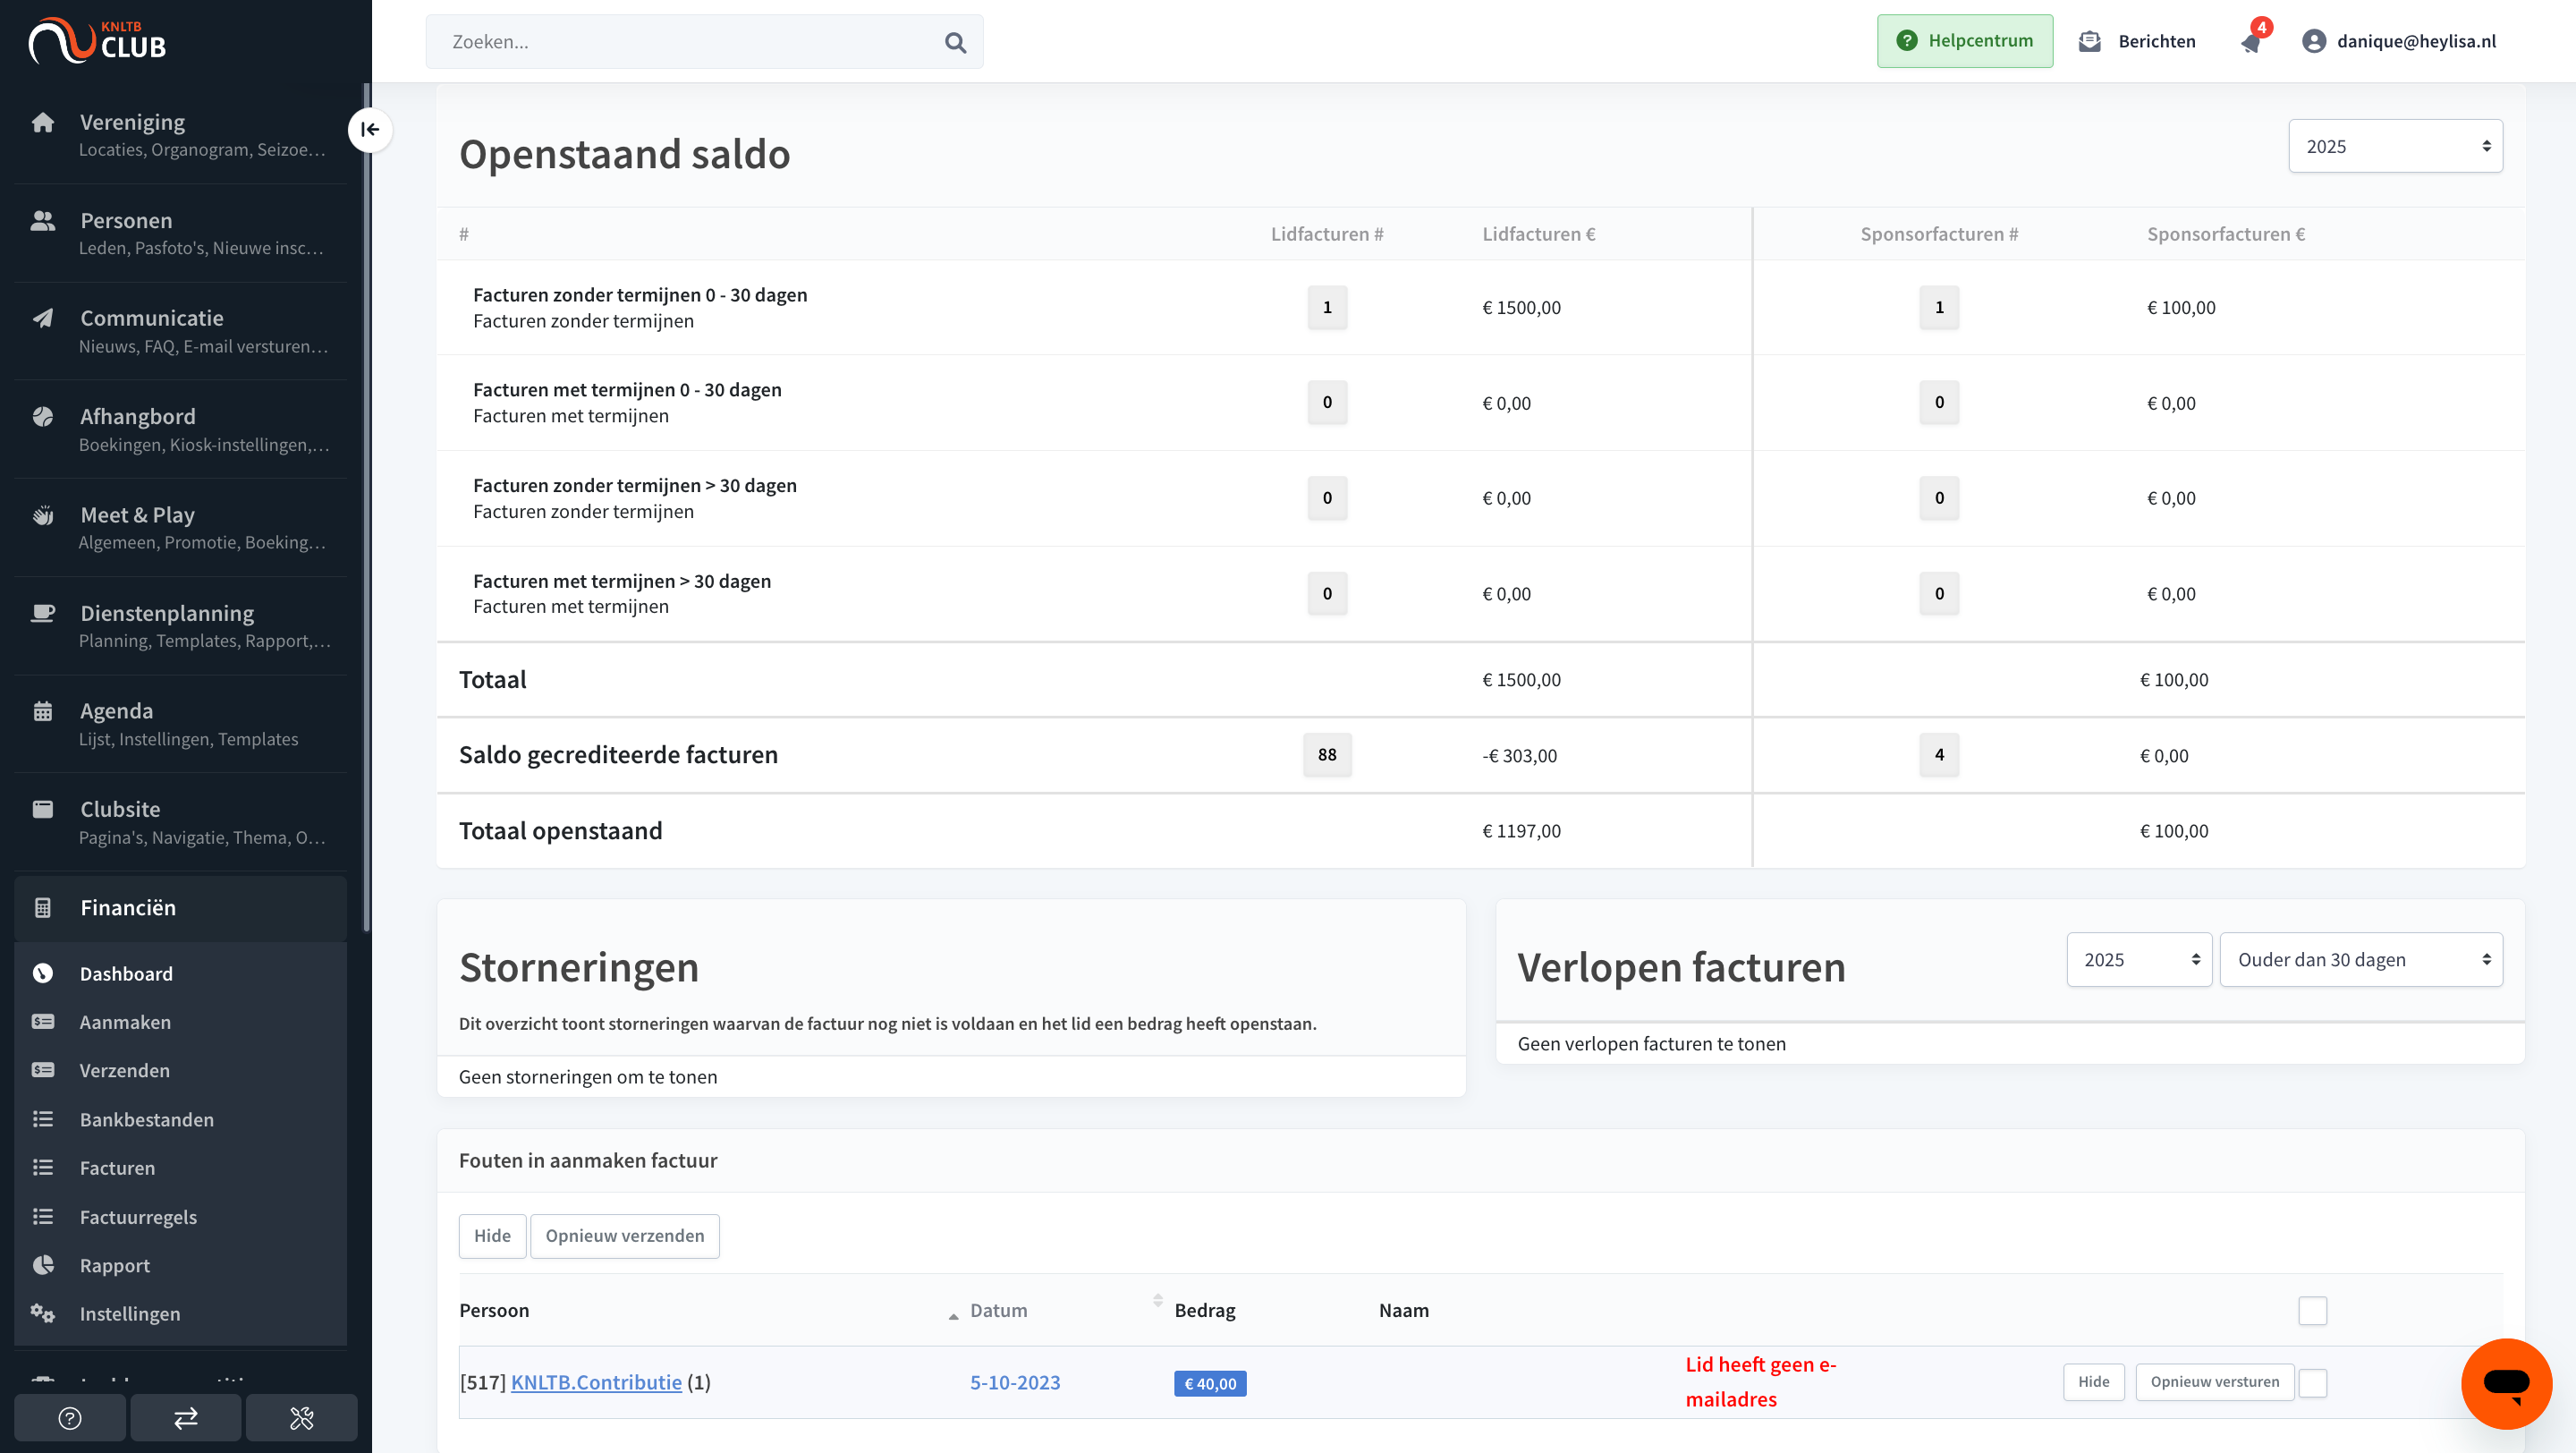The height and width of the screenshot is (1453, 2576).
Task: Click the Communicatie paper plane icon
Action: [x=43, y=318]
